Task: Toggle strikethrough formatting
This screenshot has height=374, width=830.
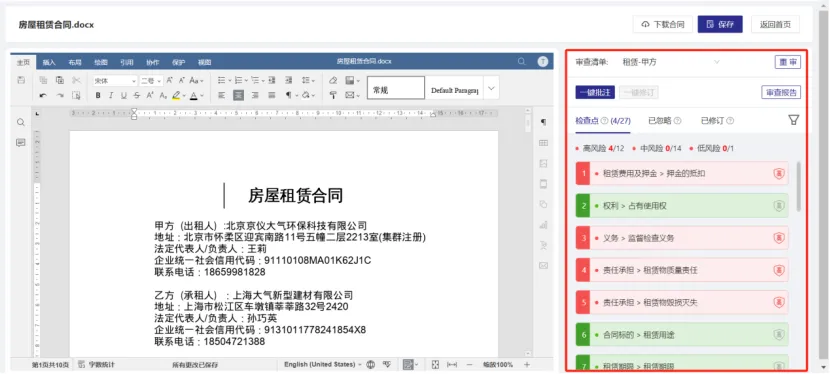Action: point(137,96)
